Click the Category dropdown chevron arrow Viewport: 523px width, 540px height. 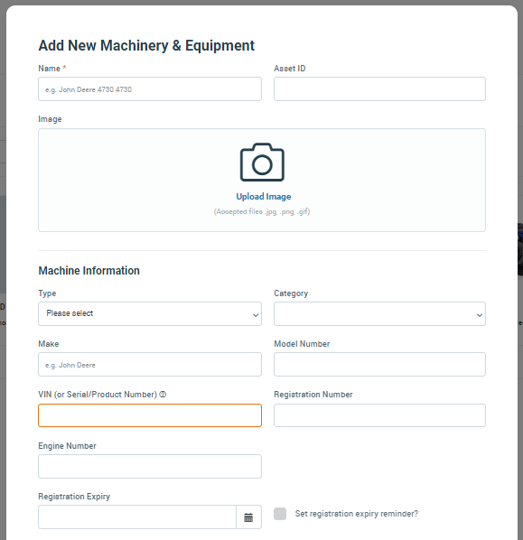479,315
